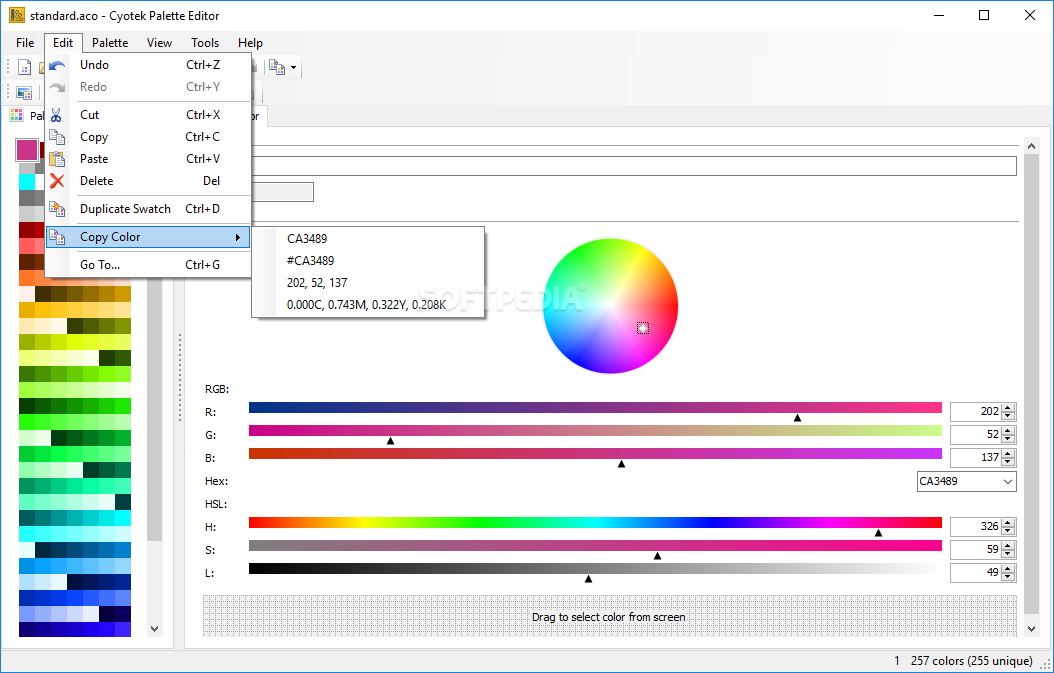Click the G value field showing 52
The width and height of the screenshot is (1054, 673).
pyautogui.click(x=976, y=434)
